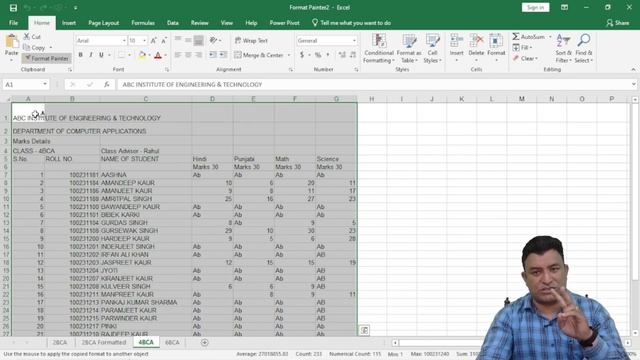Click the Orientation text angle icon

click(213, 40)
